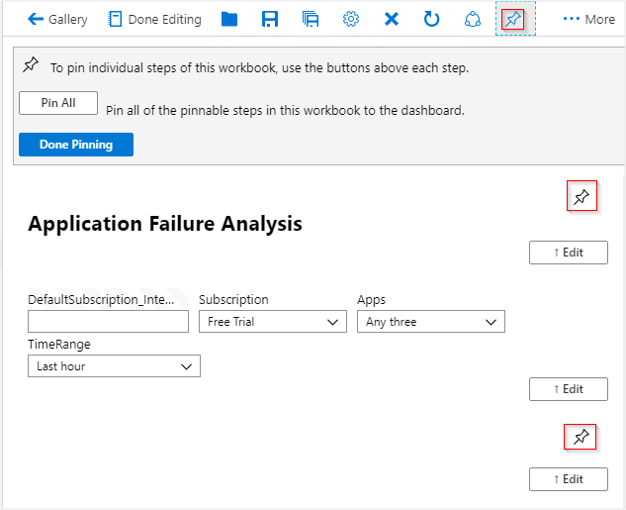Open workbook settings with the gear icon

(x=351, y=19)
